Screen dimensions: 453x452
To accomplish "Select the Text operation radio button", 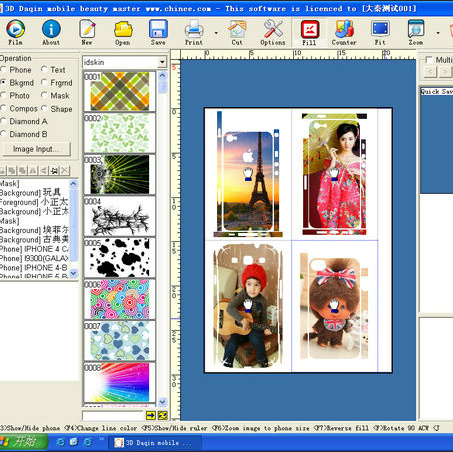I will pos(44,69).
